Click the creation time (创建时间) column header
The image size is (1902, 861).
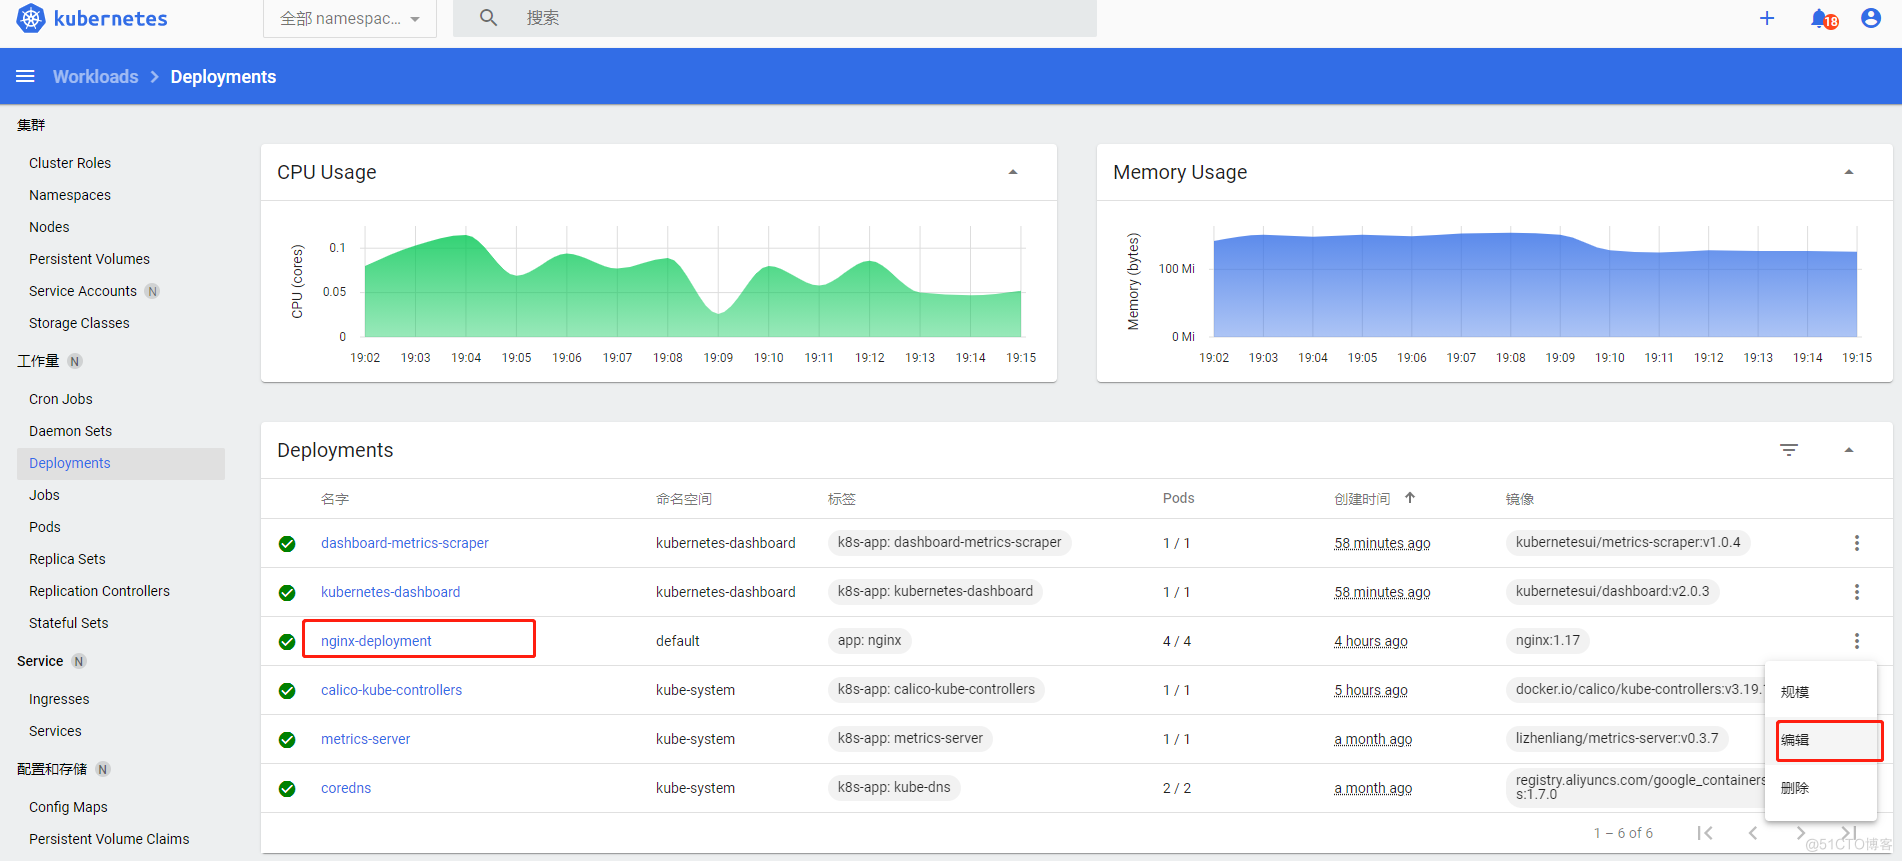(1362, 498)
